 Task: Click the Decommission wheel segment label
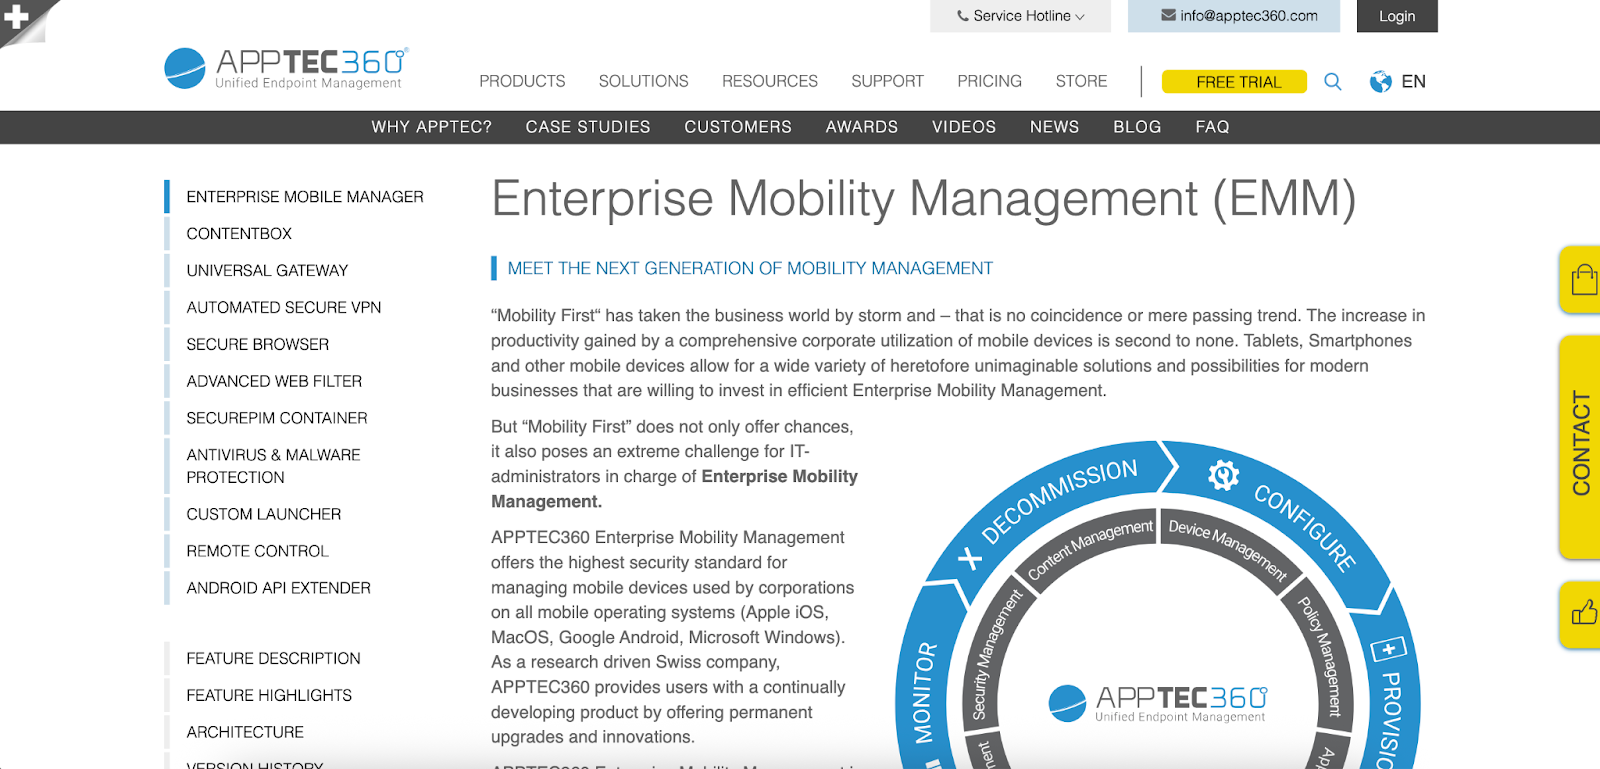tap(1060, 501)
